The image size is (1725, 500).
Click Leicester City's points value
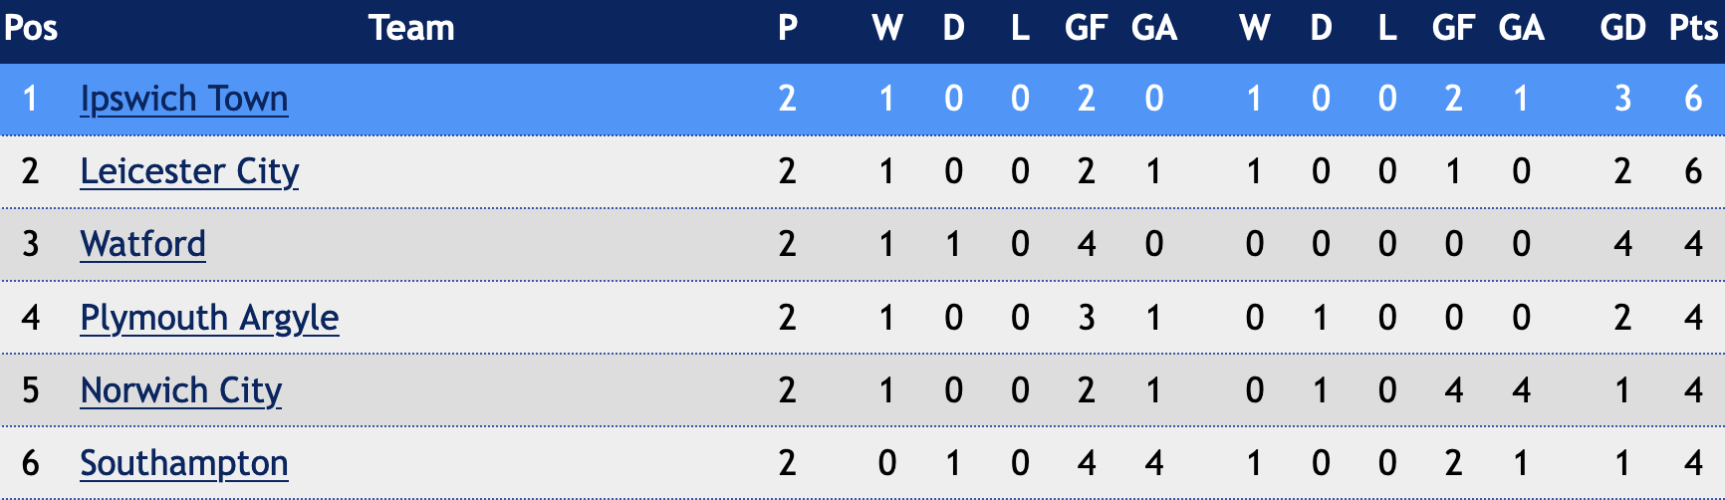[x=1693, y=172]
